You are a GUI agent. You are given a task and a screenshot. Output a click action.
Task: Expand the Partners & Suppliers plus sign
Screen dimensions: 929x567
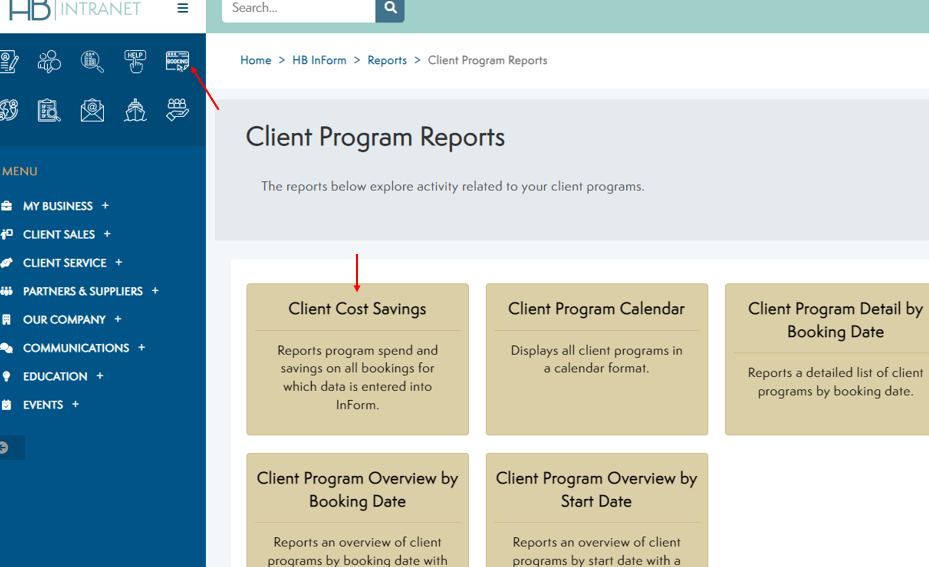155,291
